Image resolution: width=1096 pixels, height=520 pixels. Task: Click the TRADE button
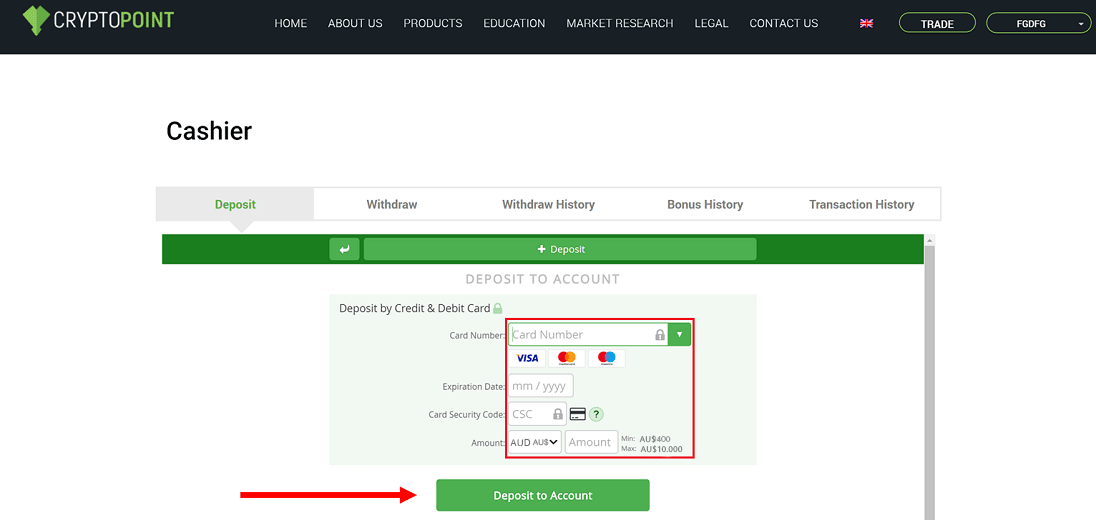pyautogui.click(x=937, y=23)
